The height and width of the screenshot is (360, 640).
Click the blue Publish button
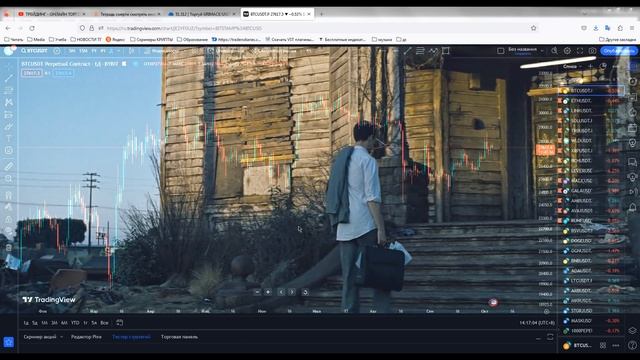pos(619,51)
